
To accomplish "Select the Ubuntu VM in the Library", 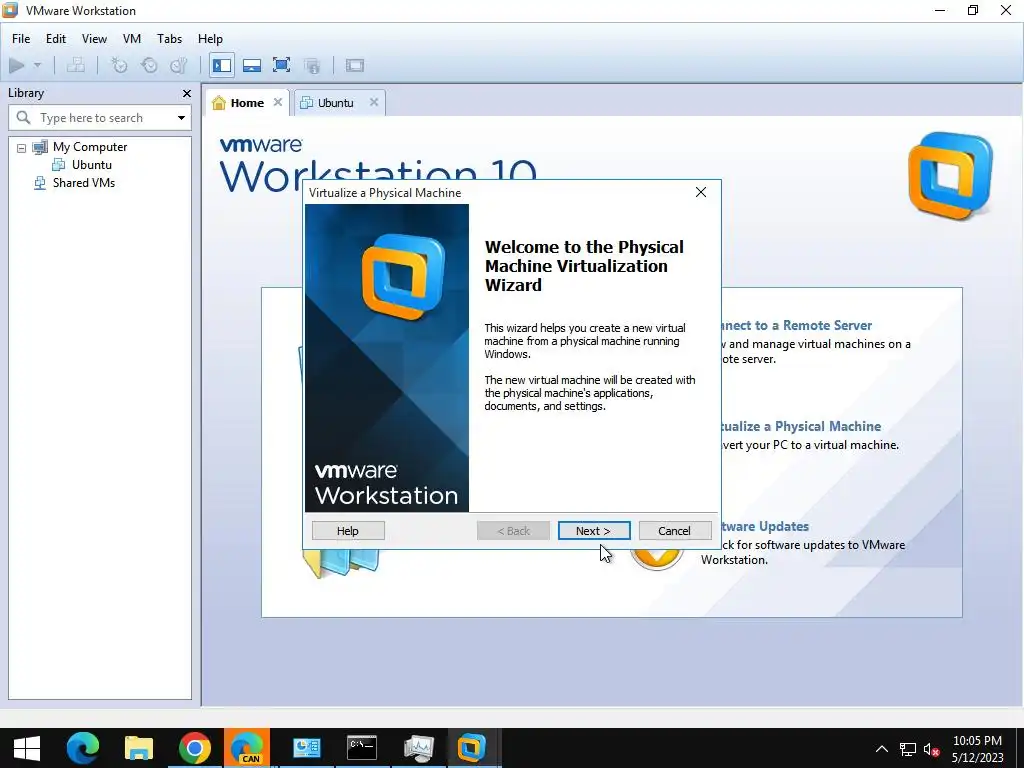I will click(91, 165).
